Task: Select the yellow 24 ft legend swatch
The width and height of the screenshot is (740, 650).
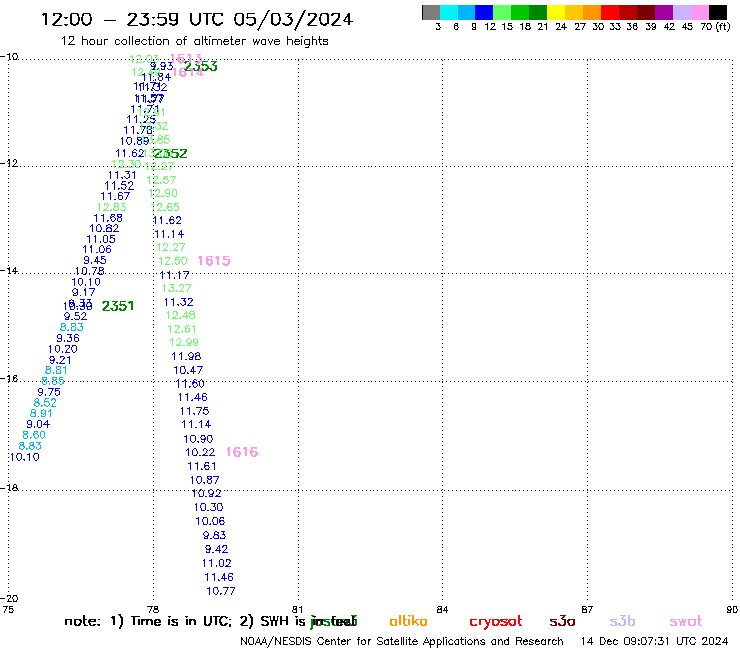Action: (x=556, y=12)
